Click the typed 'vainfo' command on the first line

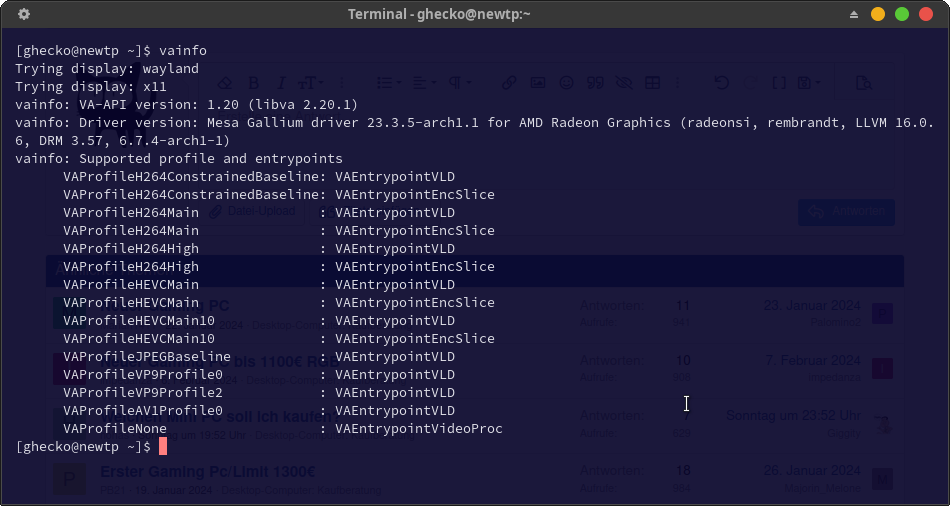point(183,50)
